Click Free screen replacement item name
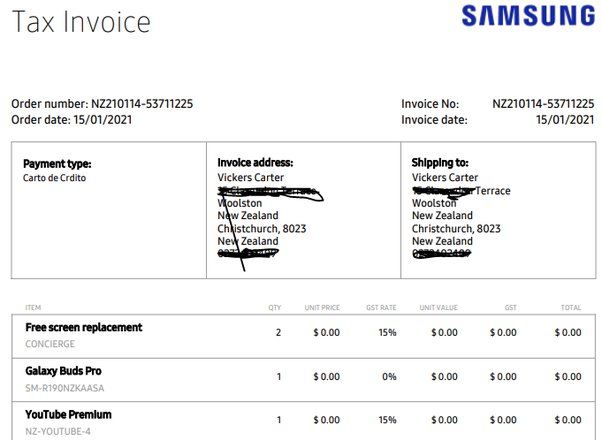Image resolution: width=602 pixels, height=440 pixels. pos(84,328)
